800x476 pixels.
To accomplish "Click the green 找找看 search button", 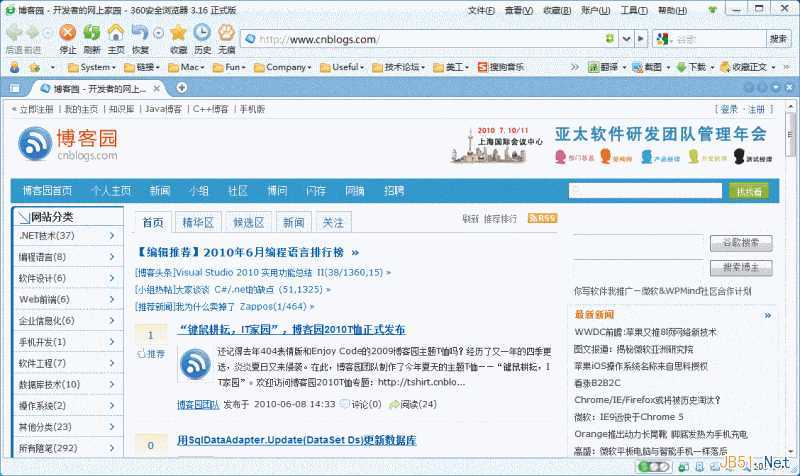I will pyautogui.click(x=748, y=191).
